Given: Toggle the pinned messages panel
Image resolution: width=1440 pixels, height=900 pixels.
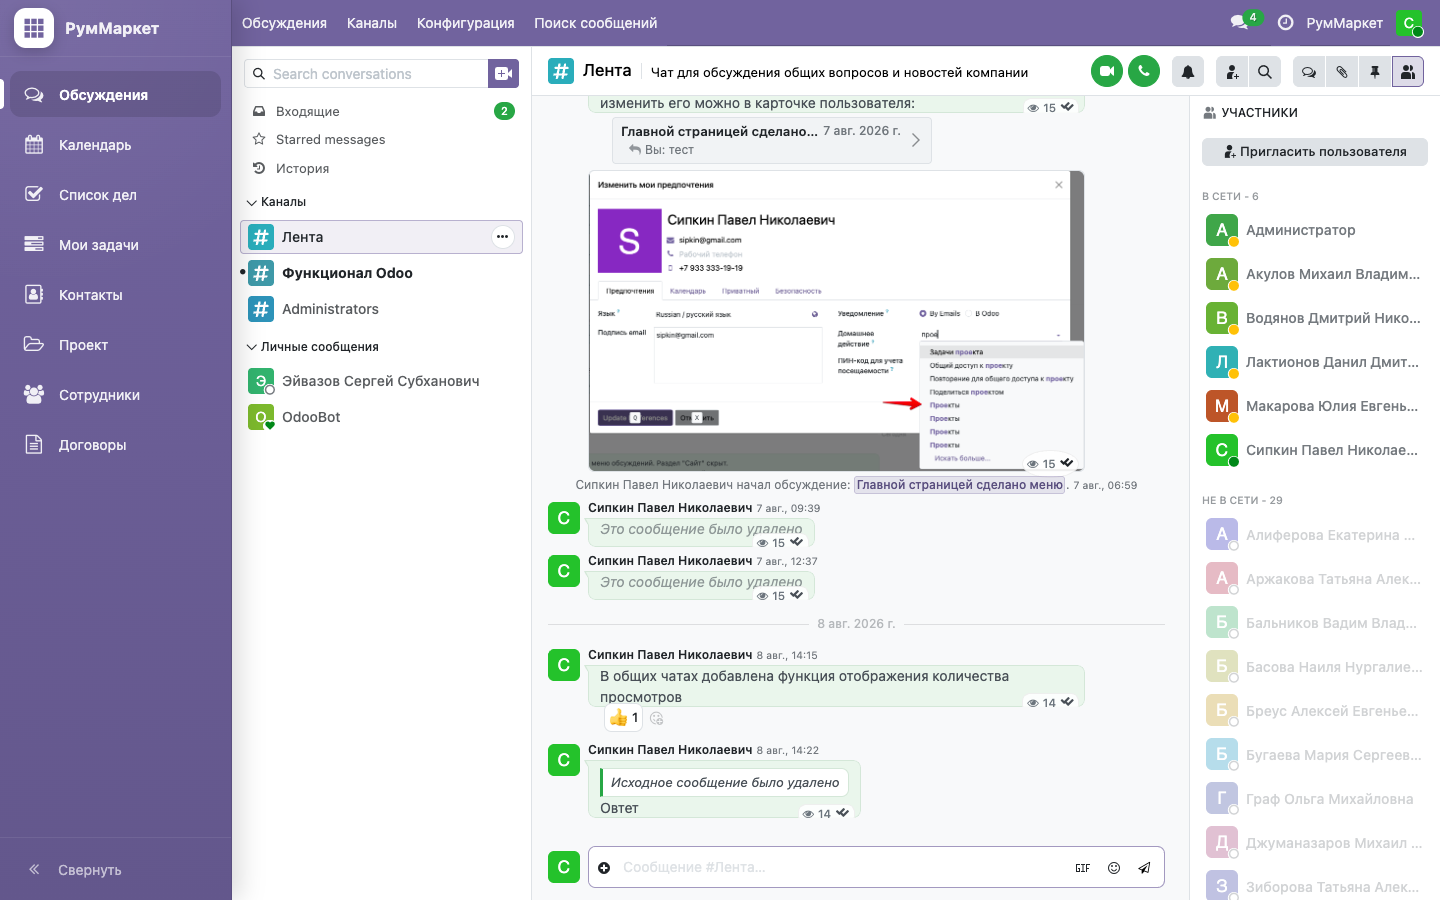Looking at the screenshot, I should [1375, 72].
